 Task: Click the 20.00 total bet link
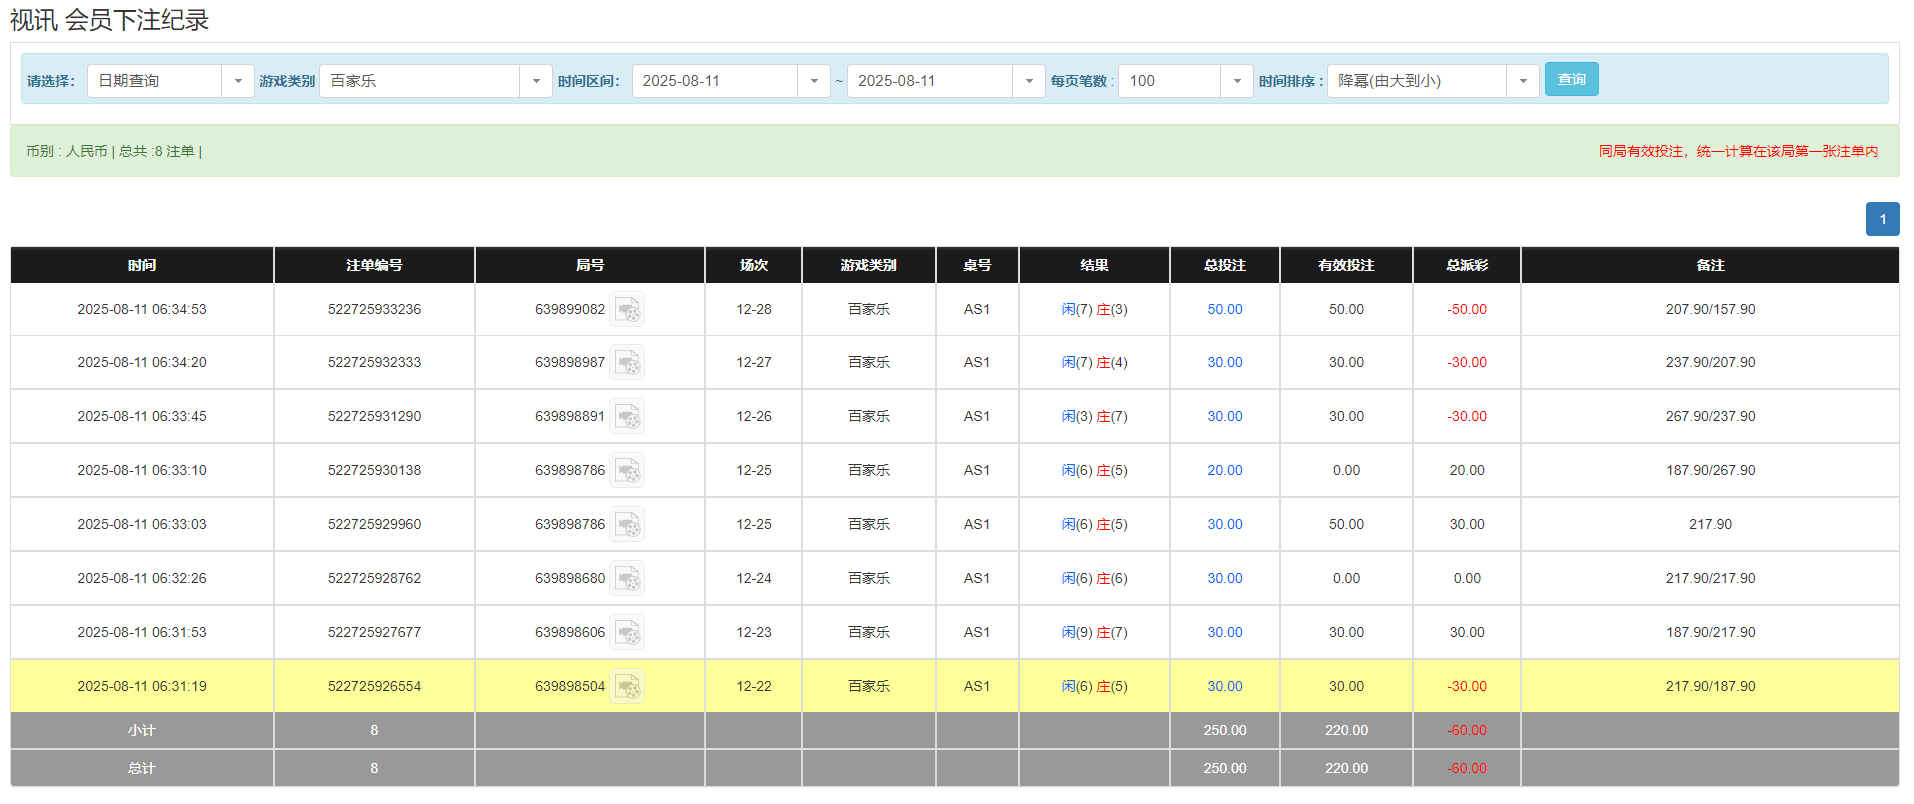point(1224,471)
